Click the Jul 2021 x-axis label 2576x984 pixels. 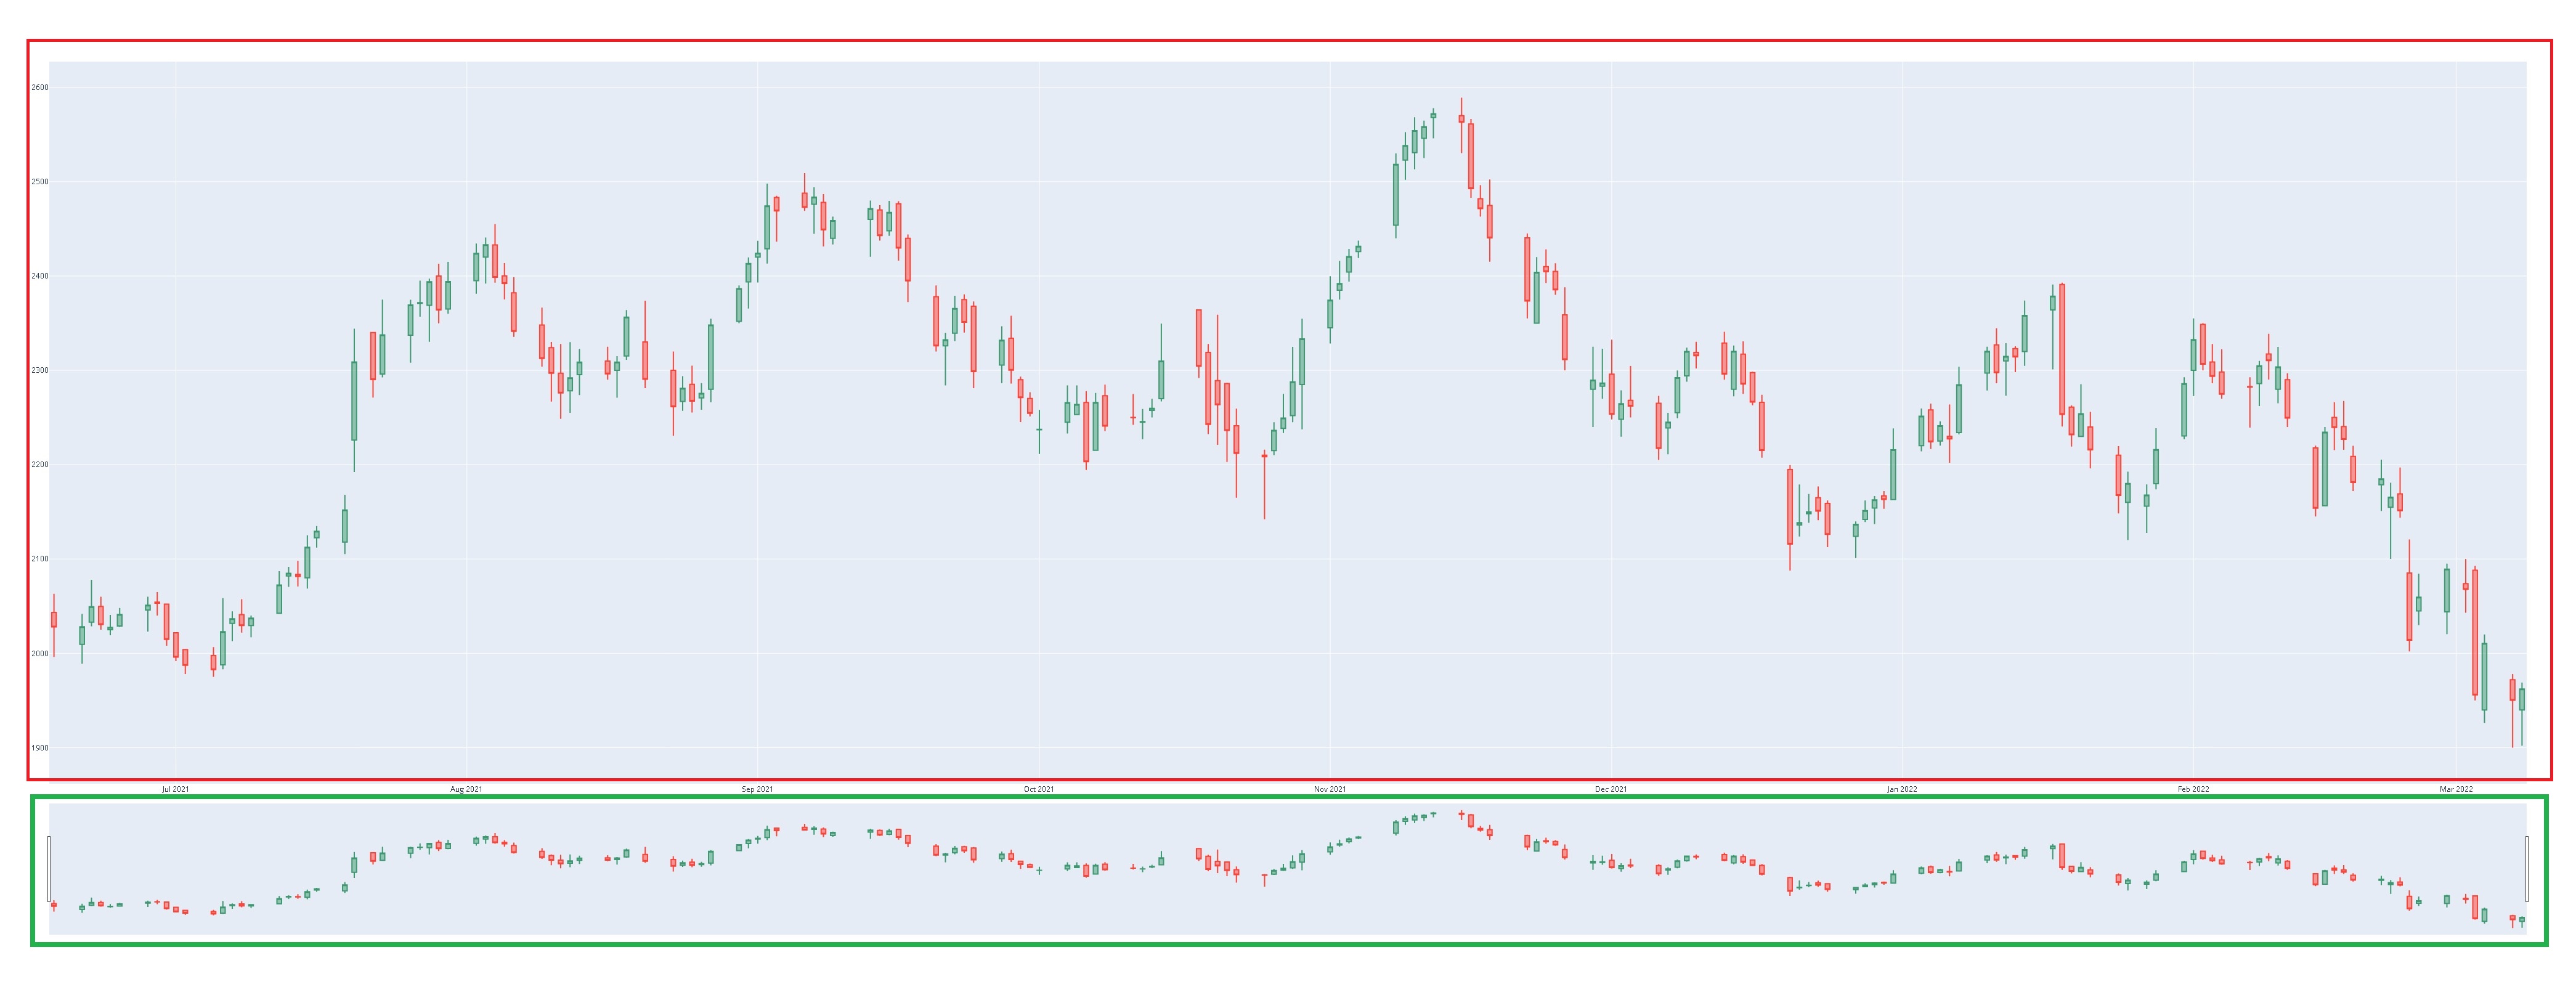tap(175, 789)
